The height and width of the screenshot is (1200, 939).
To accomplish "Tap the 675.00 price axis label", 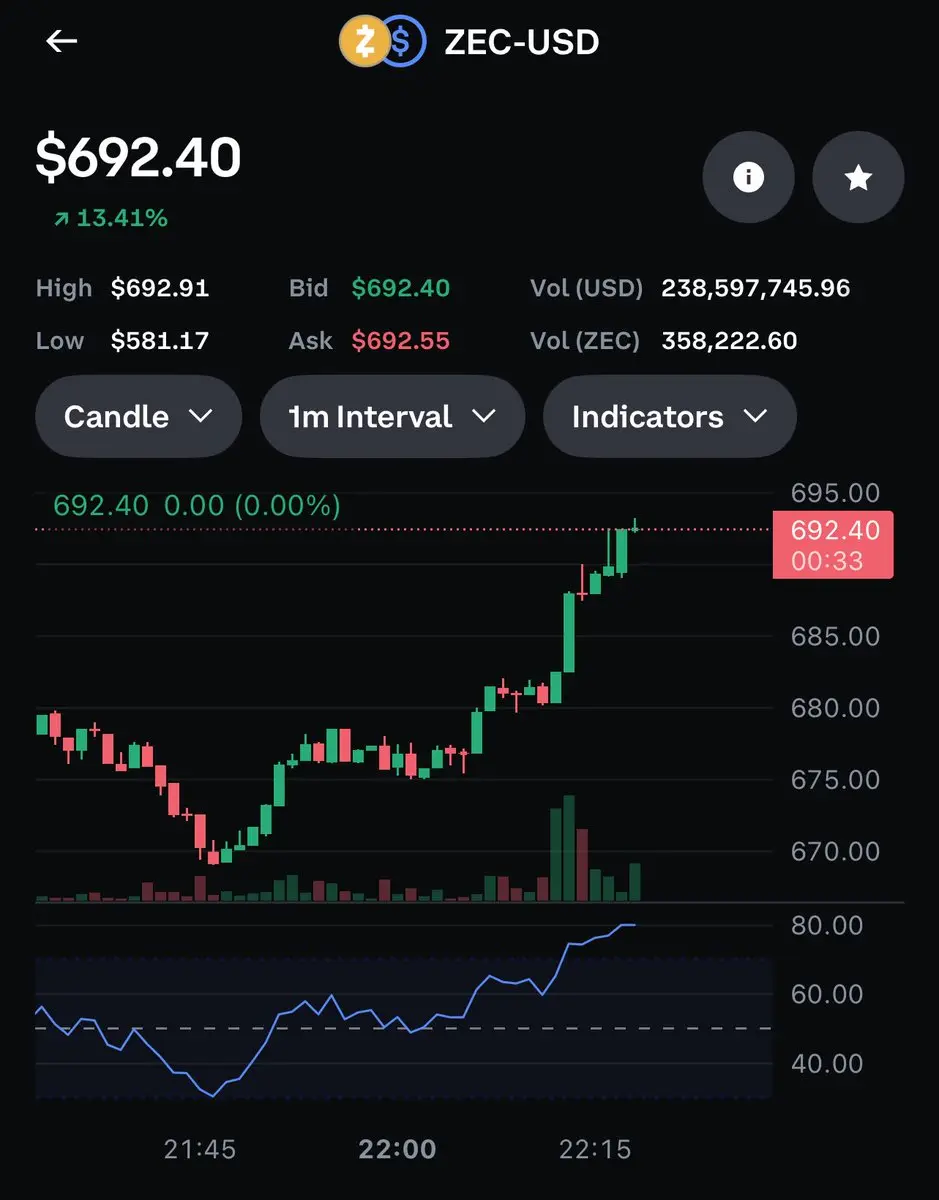I will click(835, 779).
